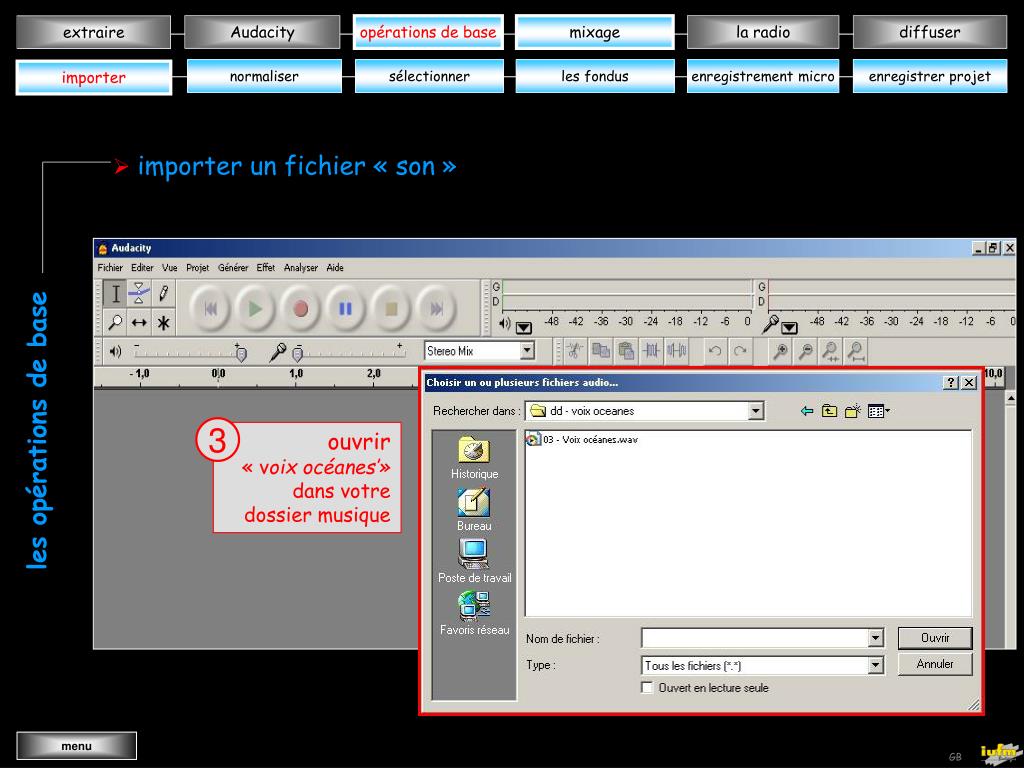Click the Fit project zoom icon
This screenshot has height=768, width=1024.
coord(856,351)
